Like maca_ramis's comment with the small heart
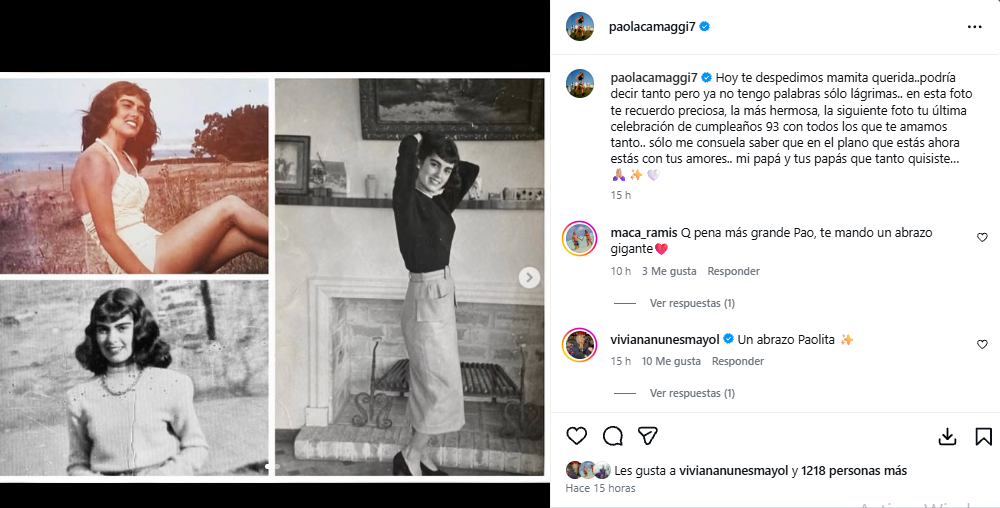Screen dimensions: 1000x508 982,238
